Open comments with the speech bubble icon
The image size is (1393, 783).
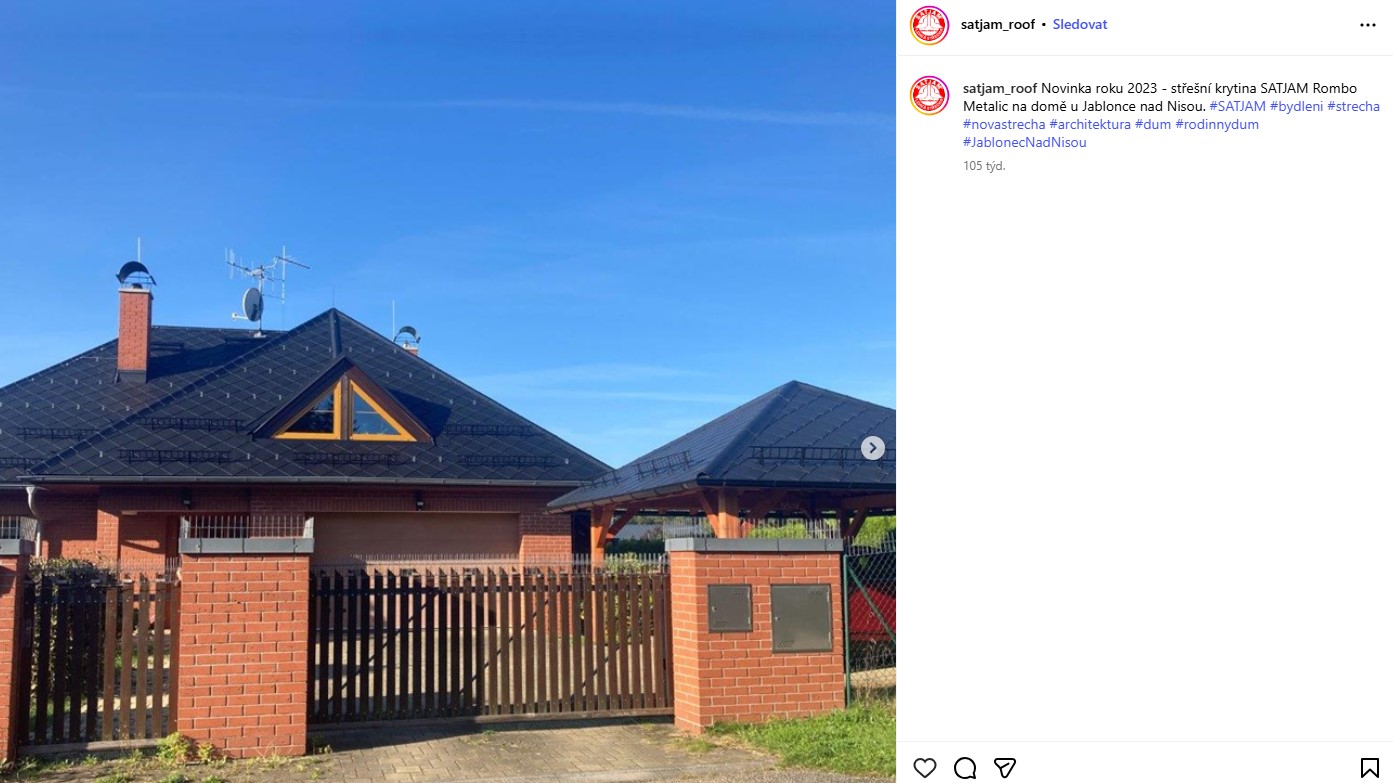965,768
